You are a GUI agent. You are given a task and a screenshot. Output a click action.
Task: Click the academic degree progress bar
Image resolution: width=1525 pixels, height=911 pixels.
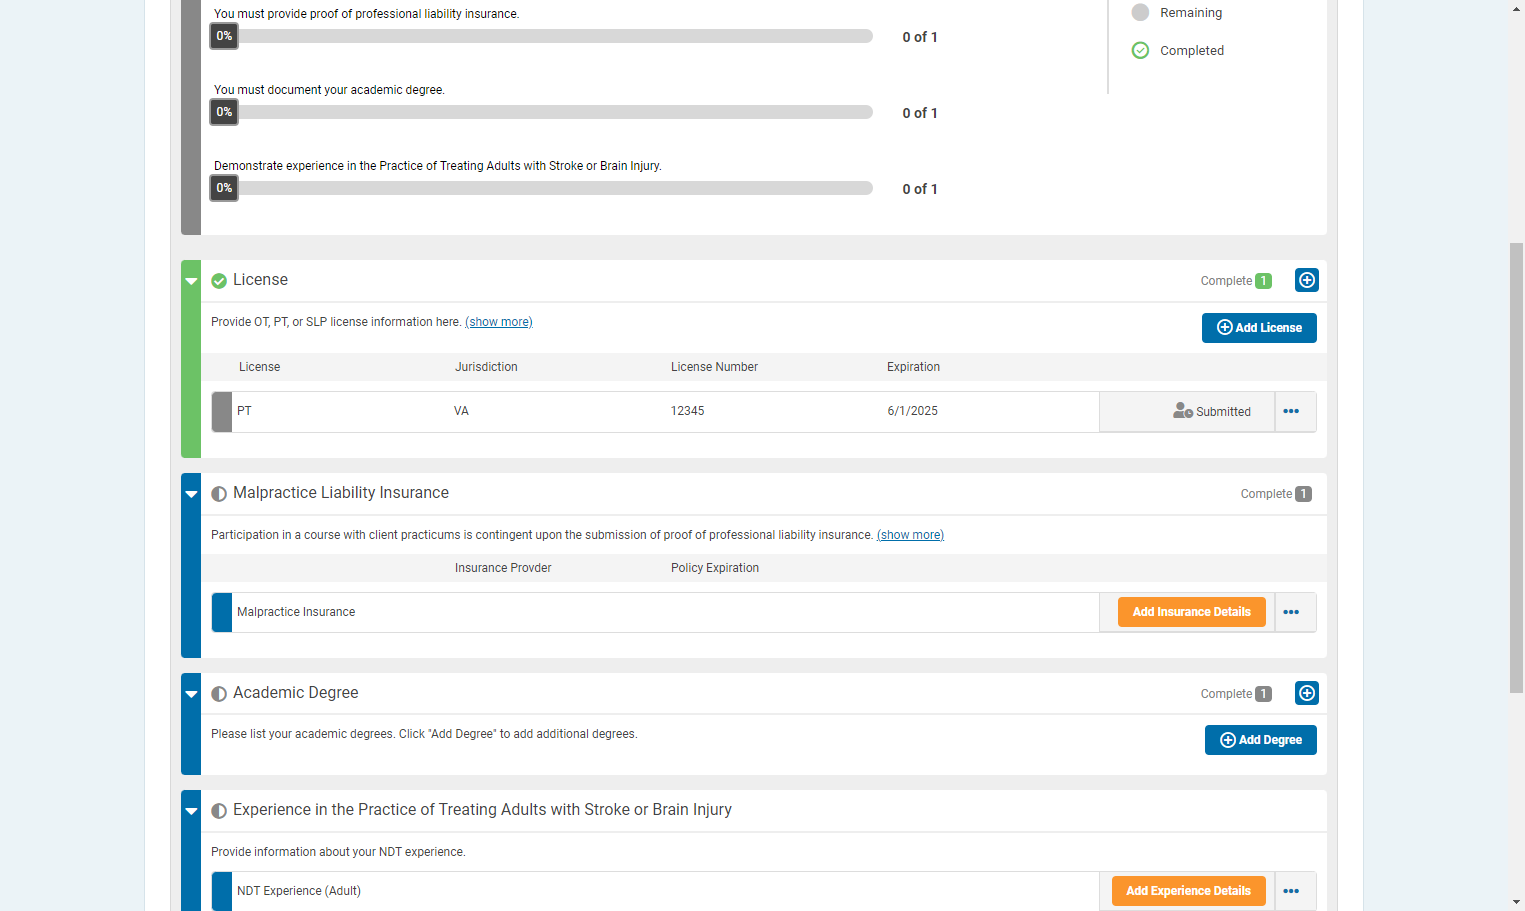(541, 112)
